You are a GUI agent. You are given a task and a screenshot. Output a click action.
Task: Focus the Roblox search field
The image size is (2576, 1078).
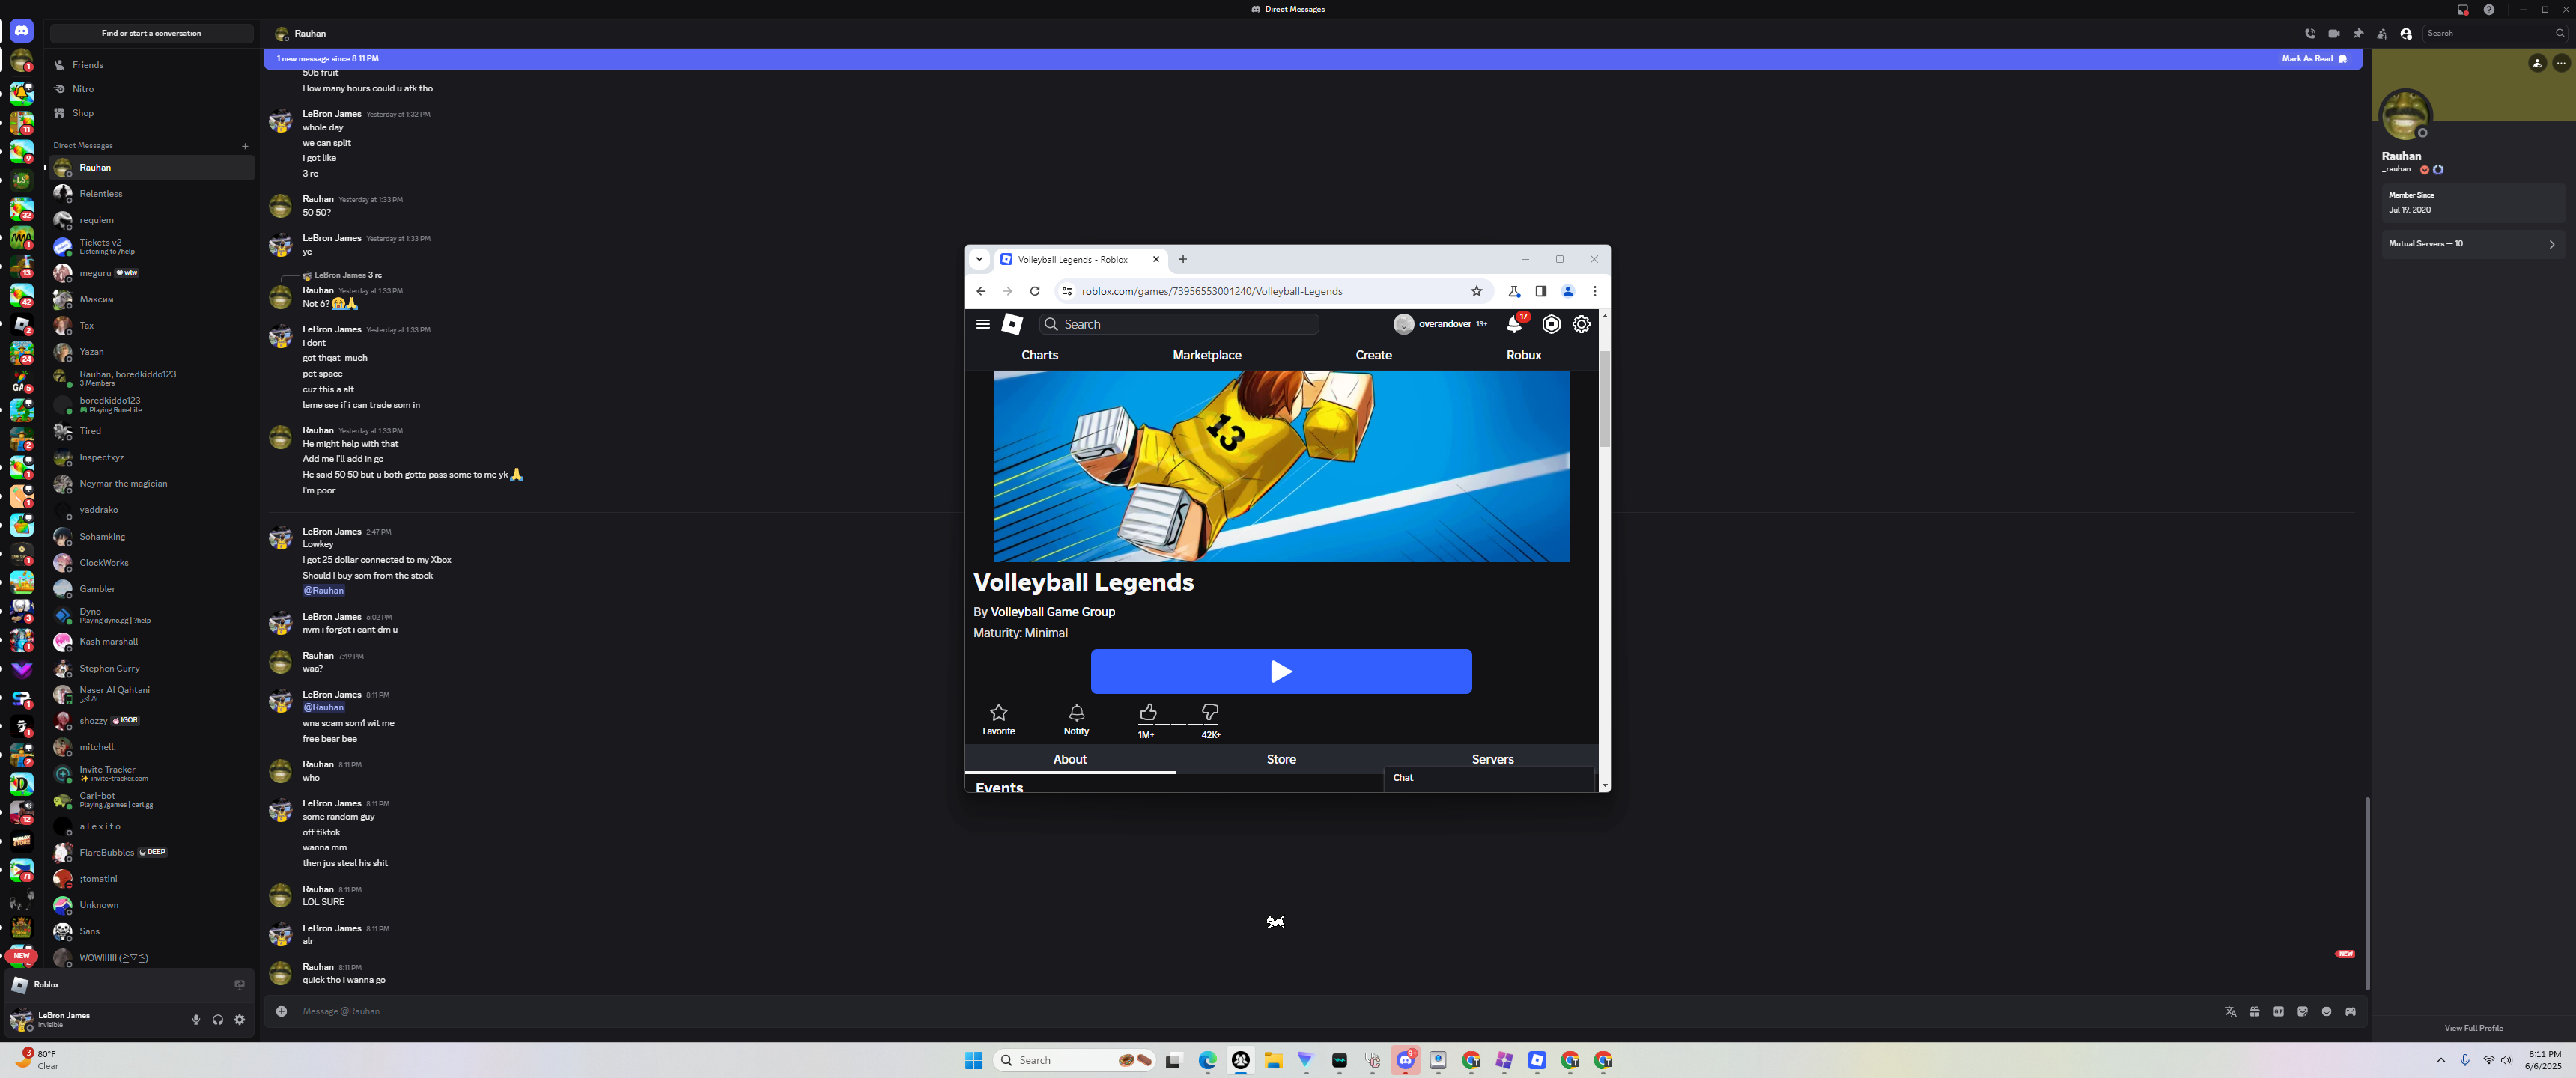(1180, 324)
